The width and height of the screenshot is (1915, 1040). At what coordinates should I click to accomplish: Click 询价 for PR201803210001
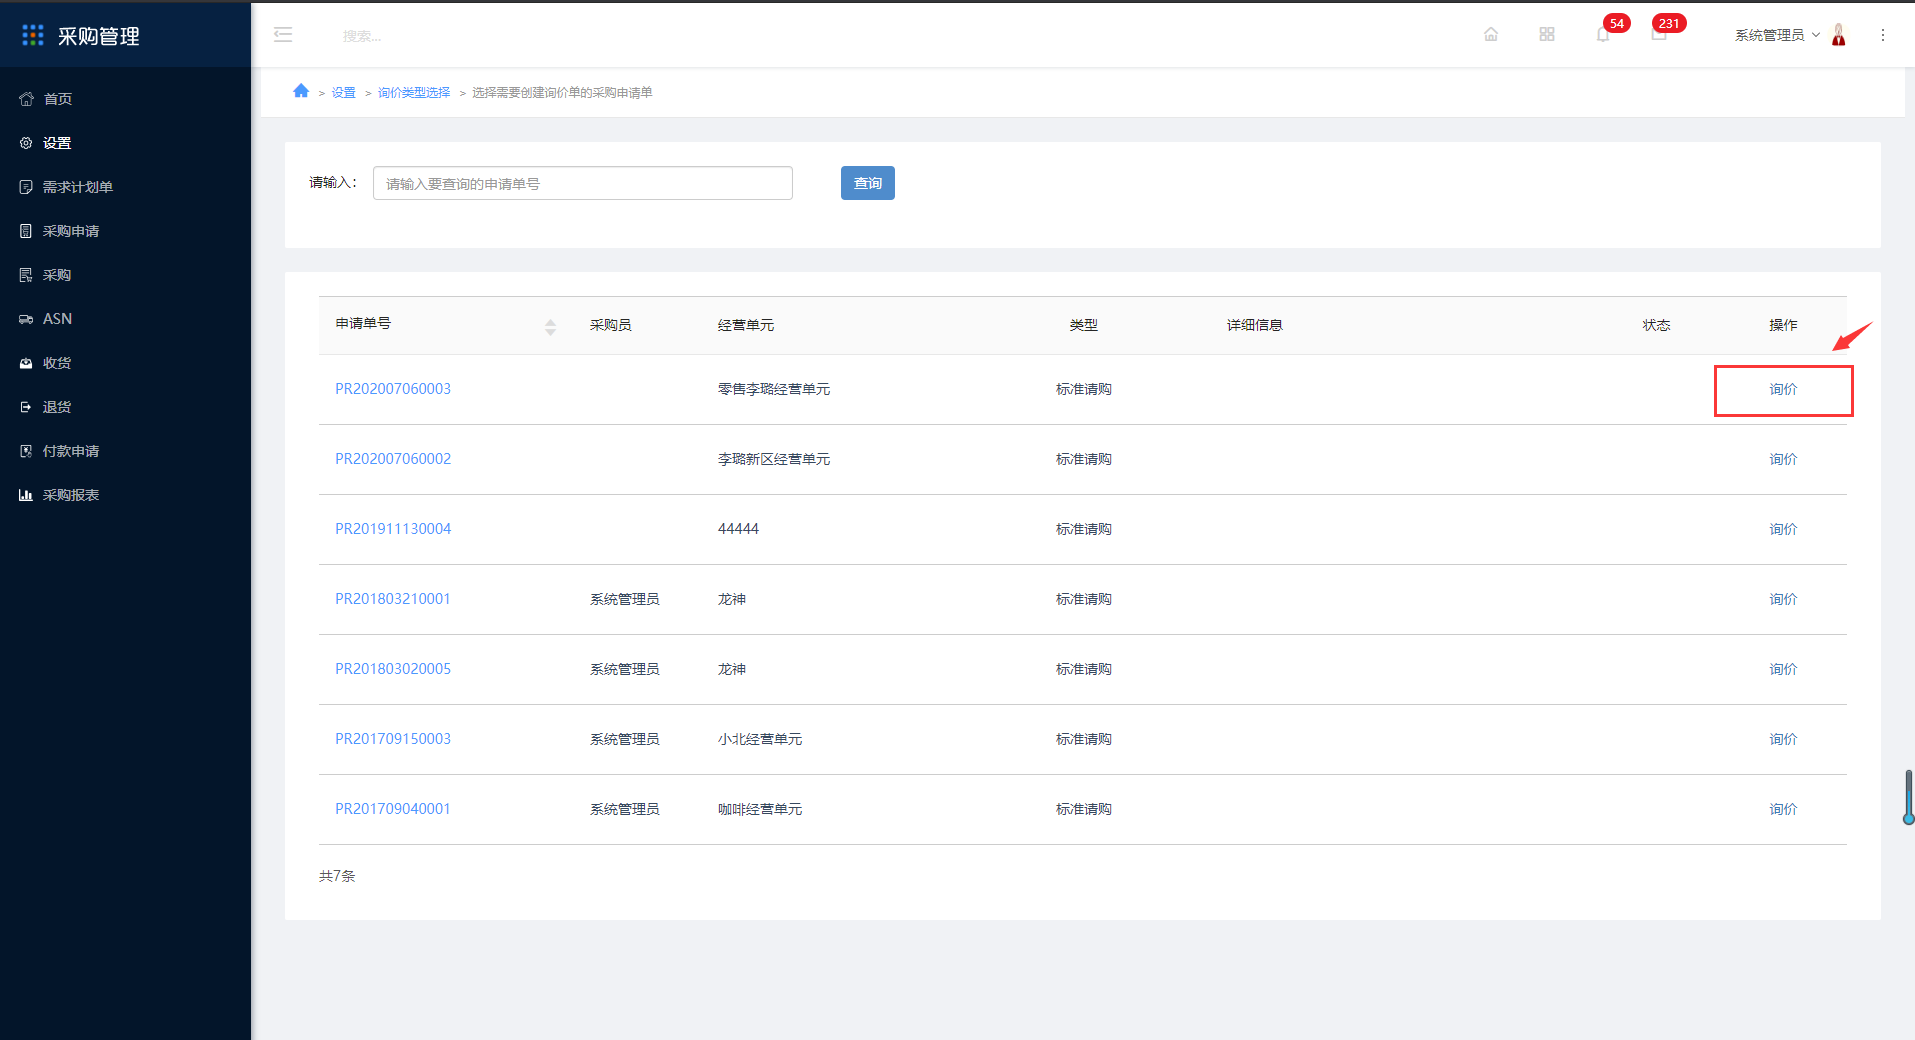[1783, 599]
